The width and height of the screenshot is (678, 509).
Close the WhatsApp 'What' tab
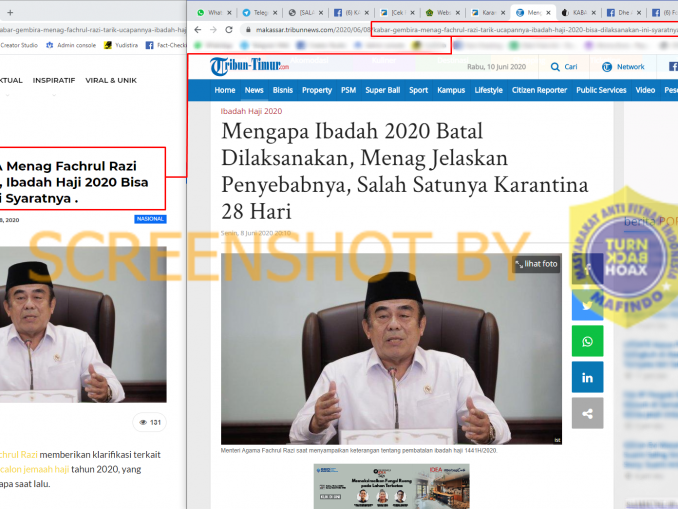pyautogui.click(x=230, y=13)
